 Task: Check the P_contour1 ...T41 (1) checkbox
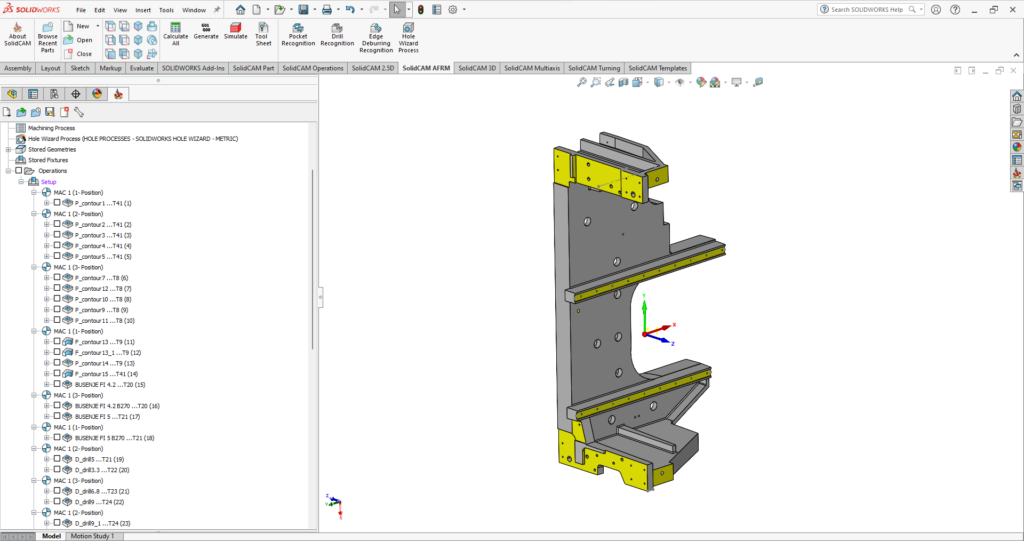click(57, 203)
